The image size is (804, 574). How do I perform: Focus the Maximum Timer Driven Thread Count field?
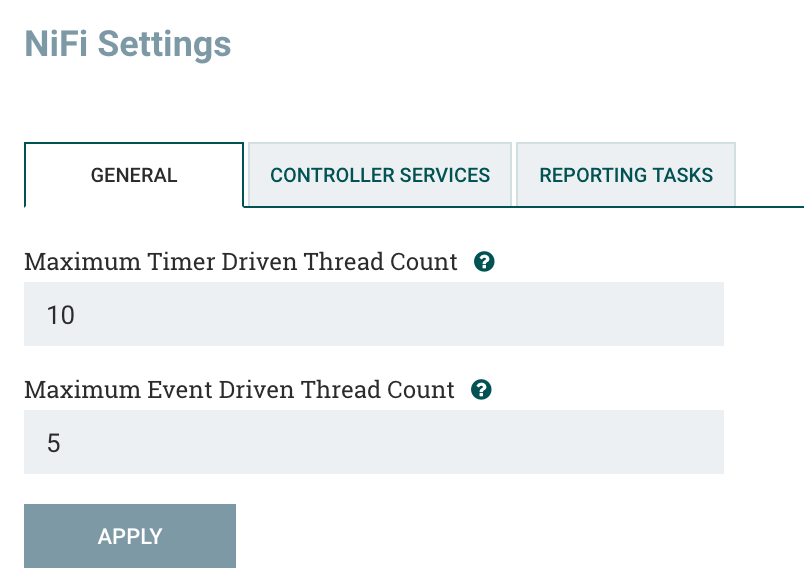(x=373, y=314)
